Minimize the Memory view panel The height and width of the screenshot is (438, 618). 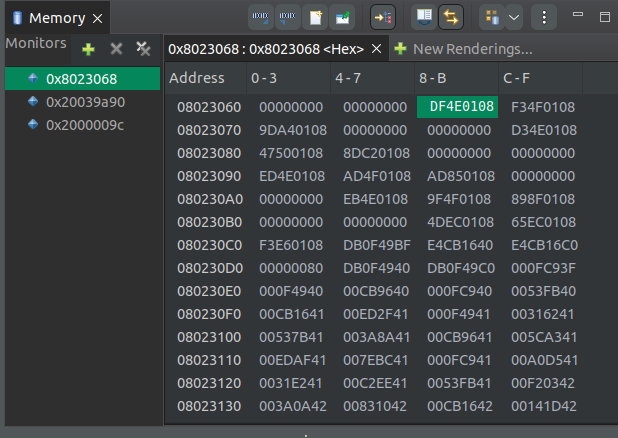pyautogui.click(x=578, y=15)
